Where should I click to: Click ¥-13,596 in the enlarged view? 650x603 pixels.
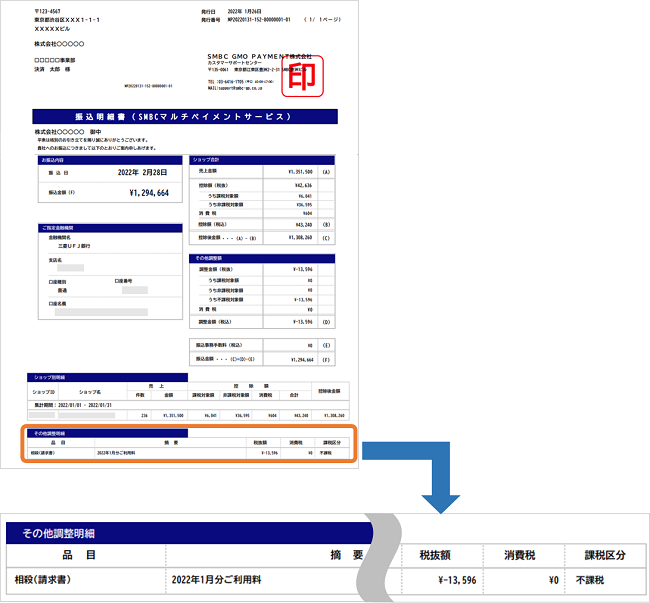[457, 580]
